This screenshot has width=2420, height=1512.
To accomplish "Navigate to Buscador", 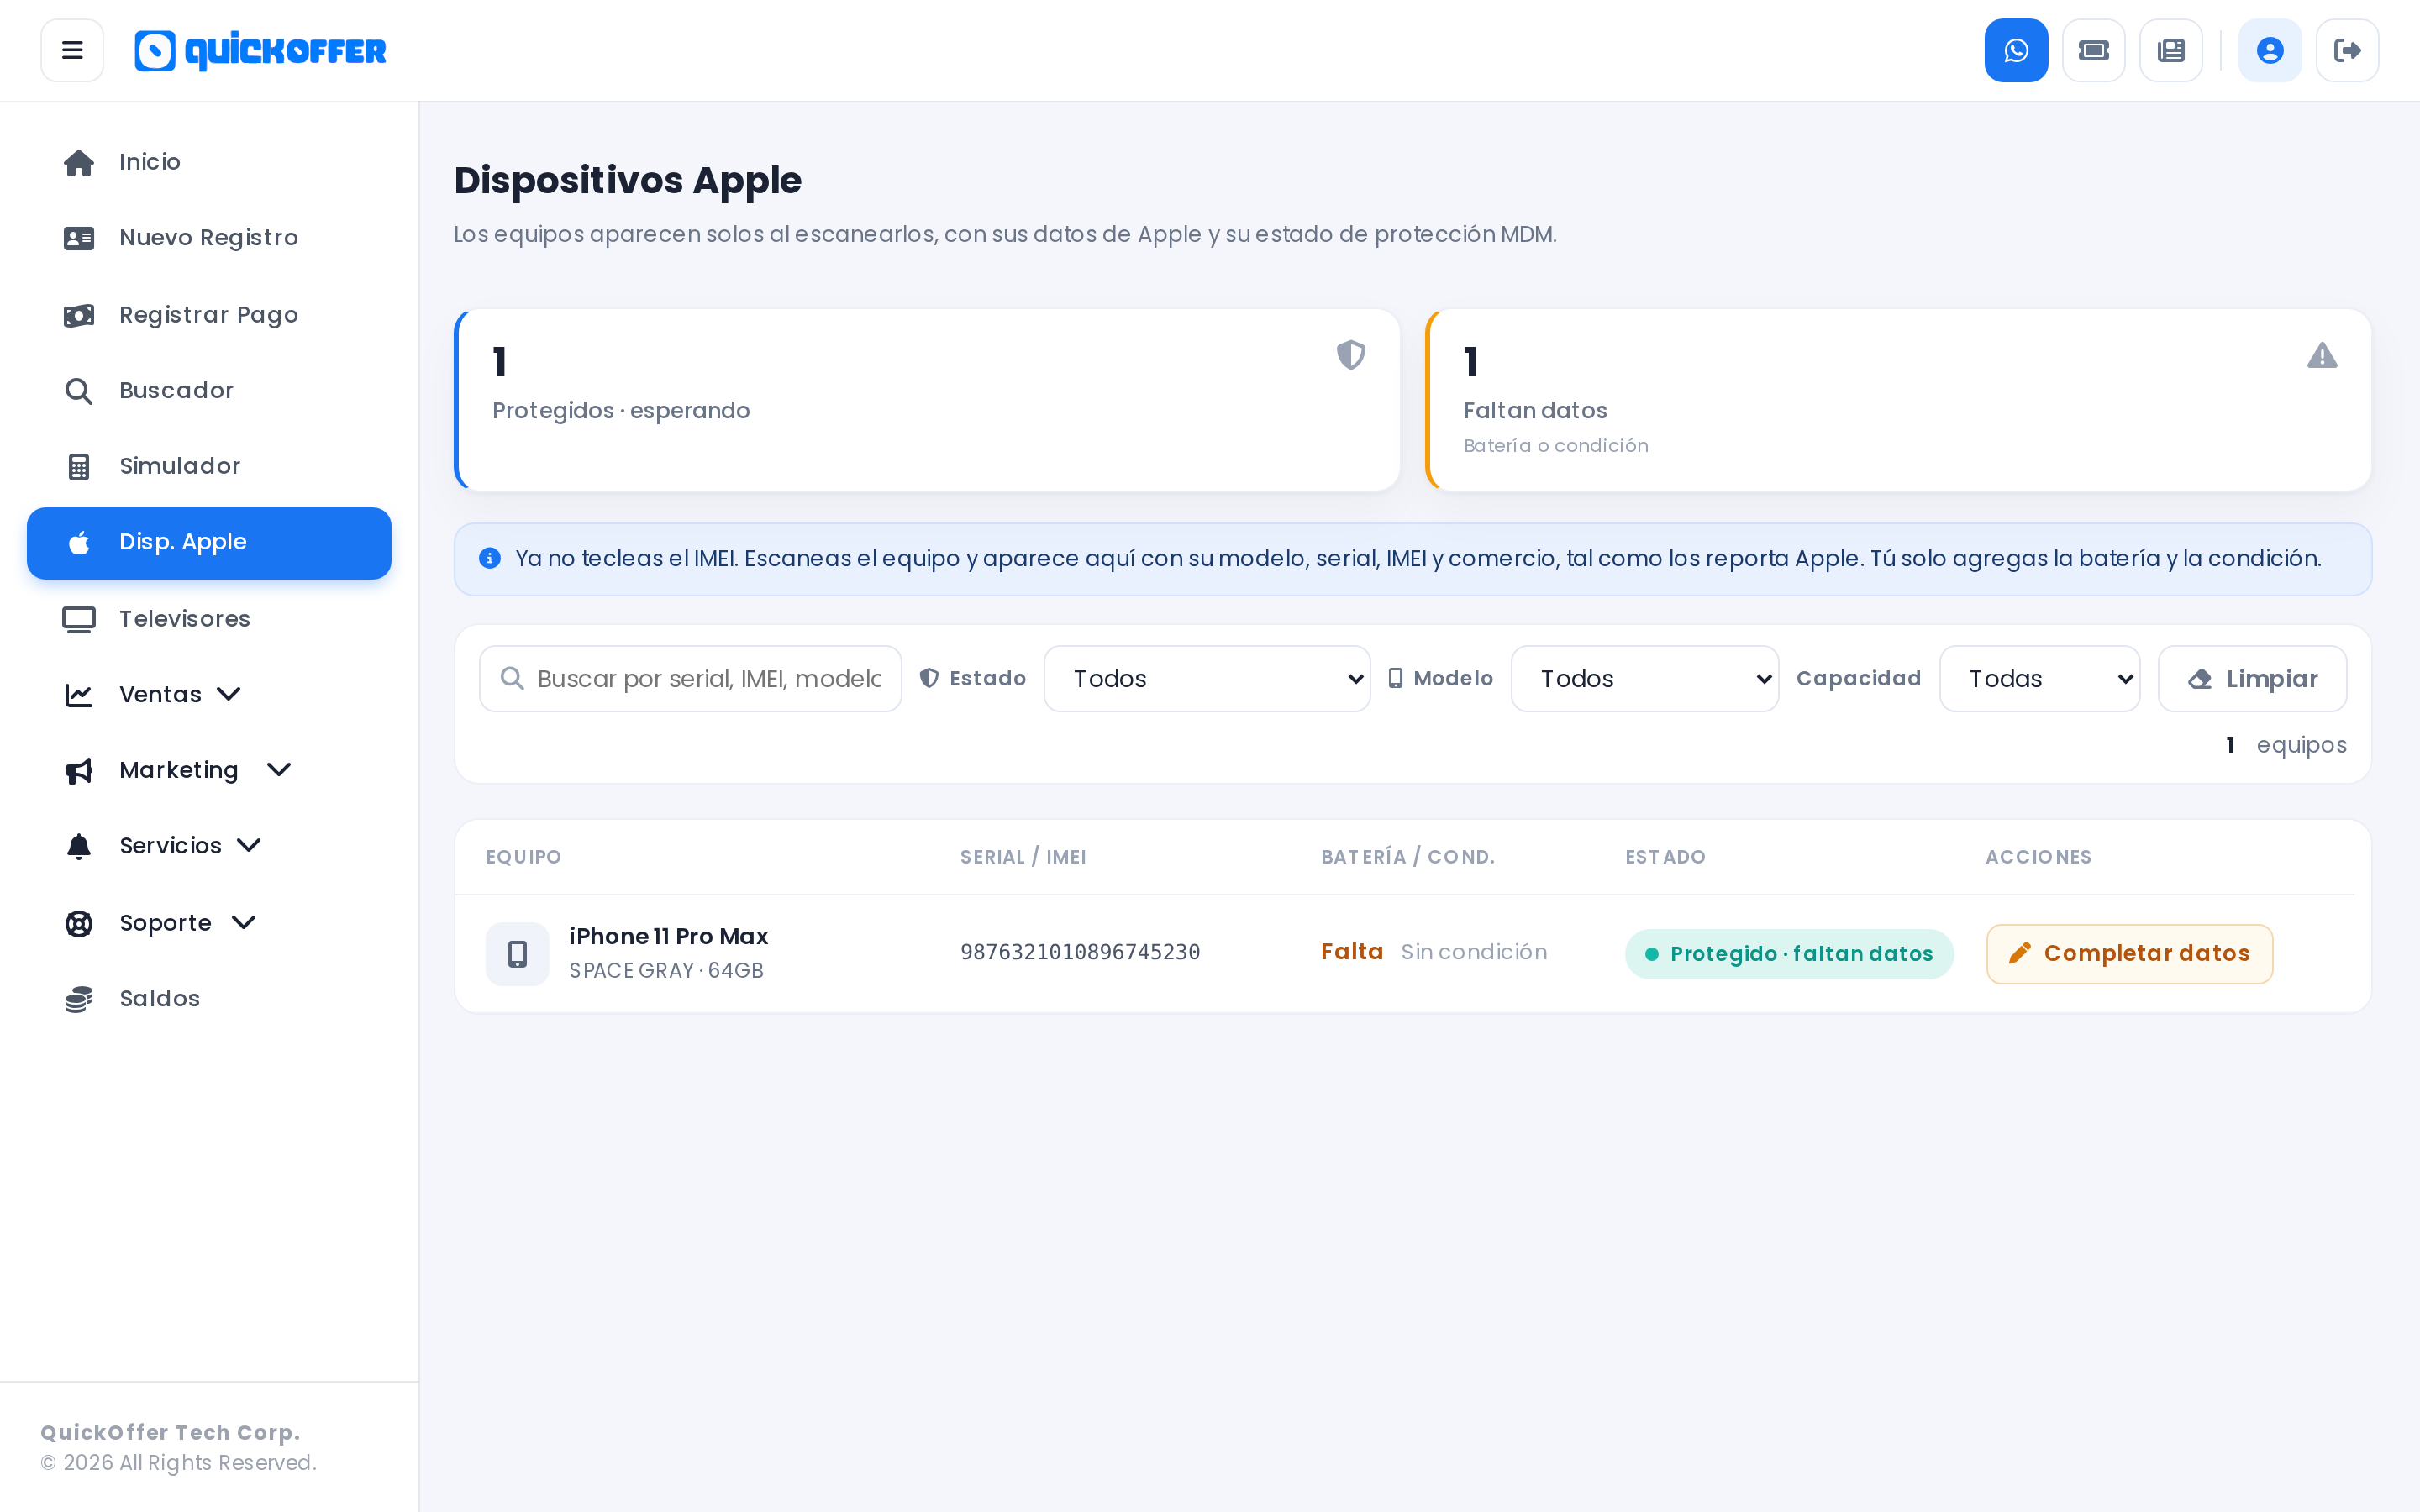I will pos(209,391).
